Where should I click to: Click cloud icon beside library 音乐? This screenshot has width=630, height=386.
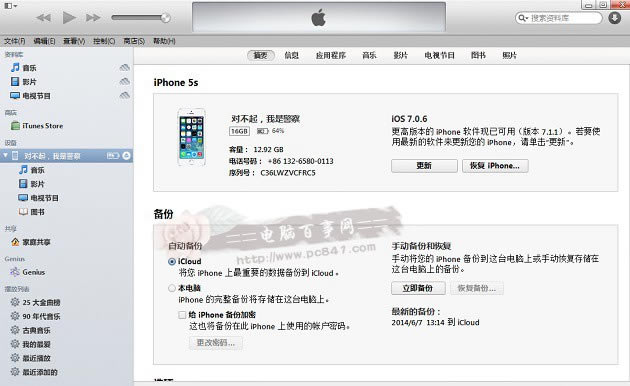125,67
